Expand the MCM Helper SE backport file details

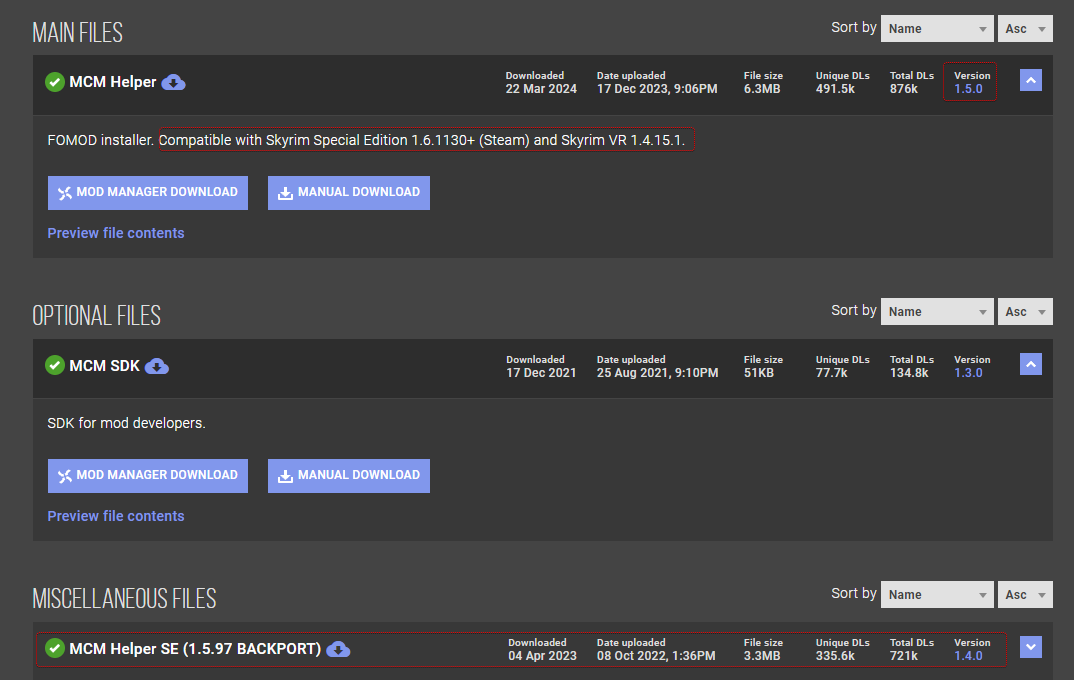1031,647
